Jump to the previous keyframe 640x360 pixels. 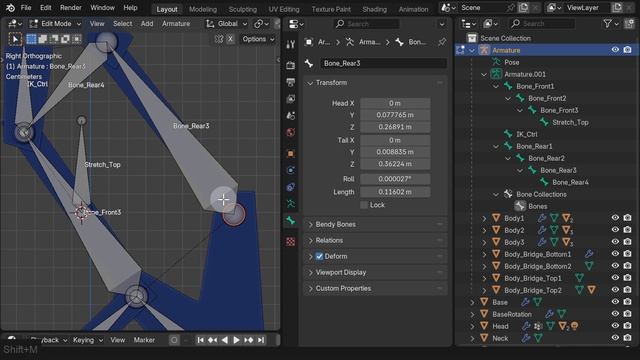tap(212, 340)
